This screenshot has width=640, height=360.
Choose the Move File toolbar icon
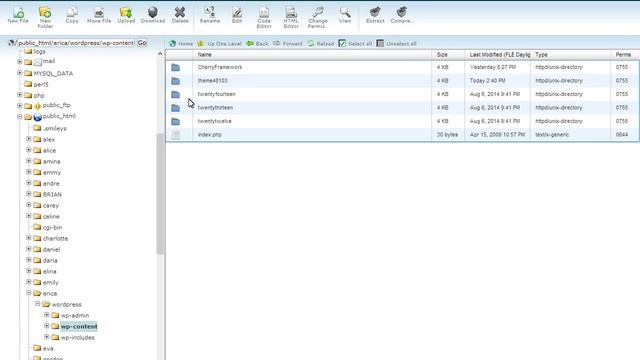99,15
